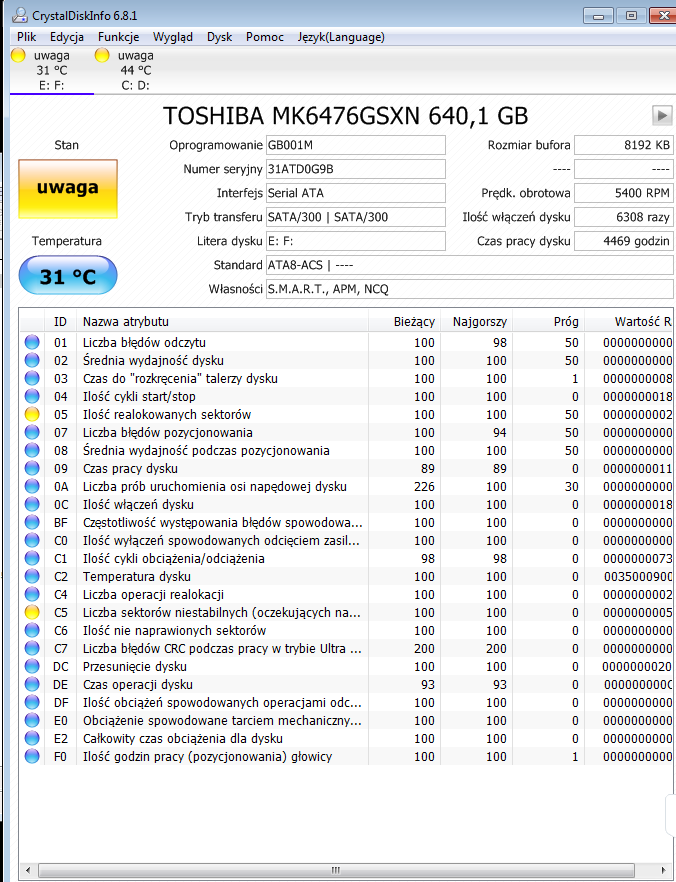The width and height of the screenshot is (676, 882).
Task: Click the blue status icon for attribute F0
Action: tap(32, 756)
